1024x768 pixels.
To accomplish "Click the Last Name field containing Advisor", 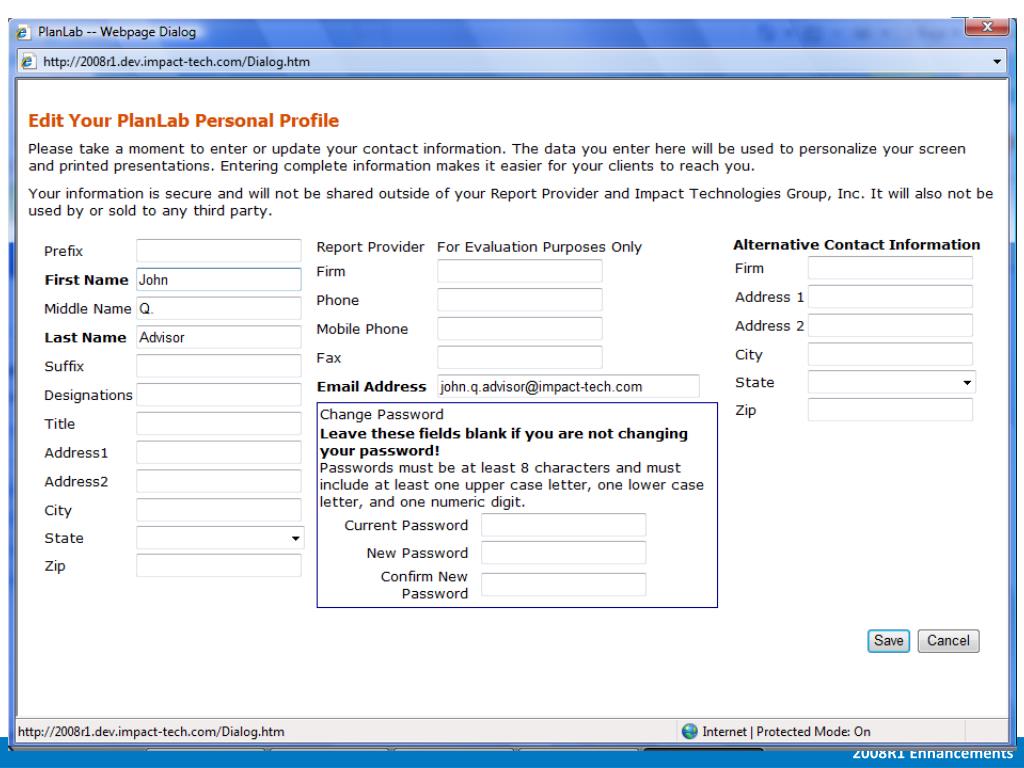I will click(219, 337).
